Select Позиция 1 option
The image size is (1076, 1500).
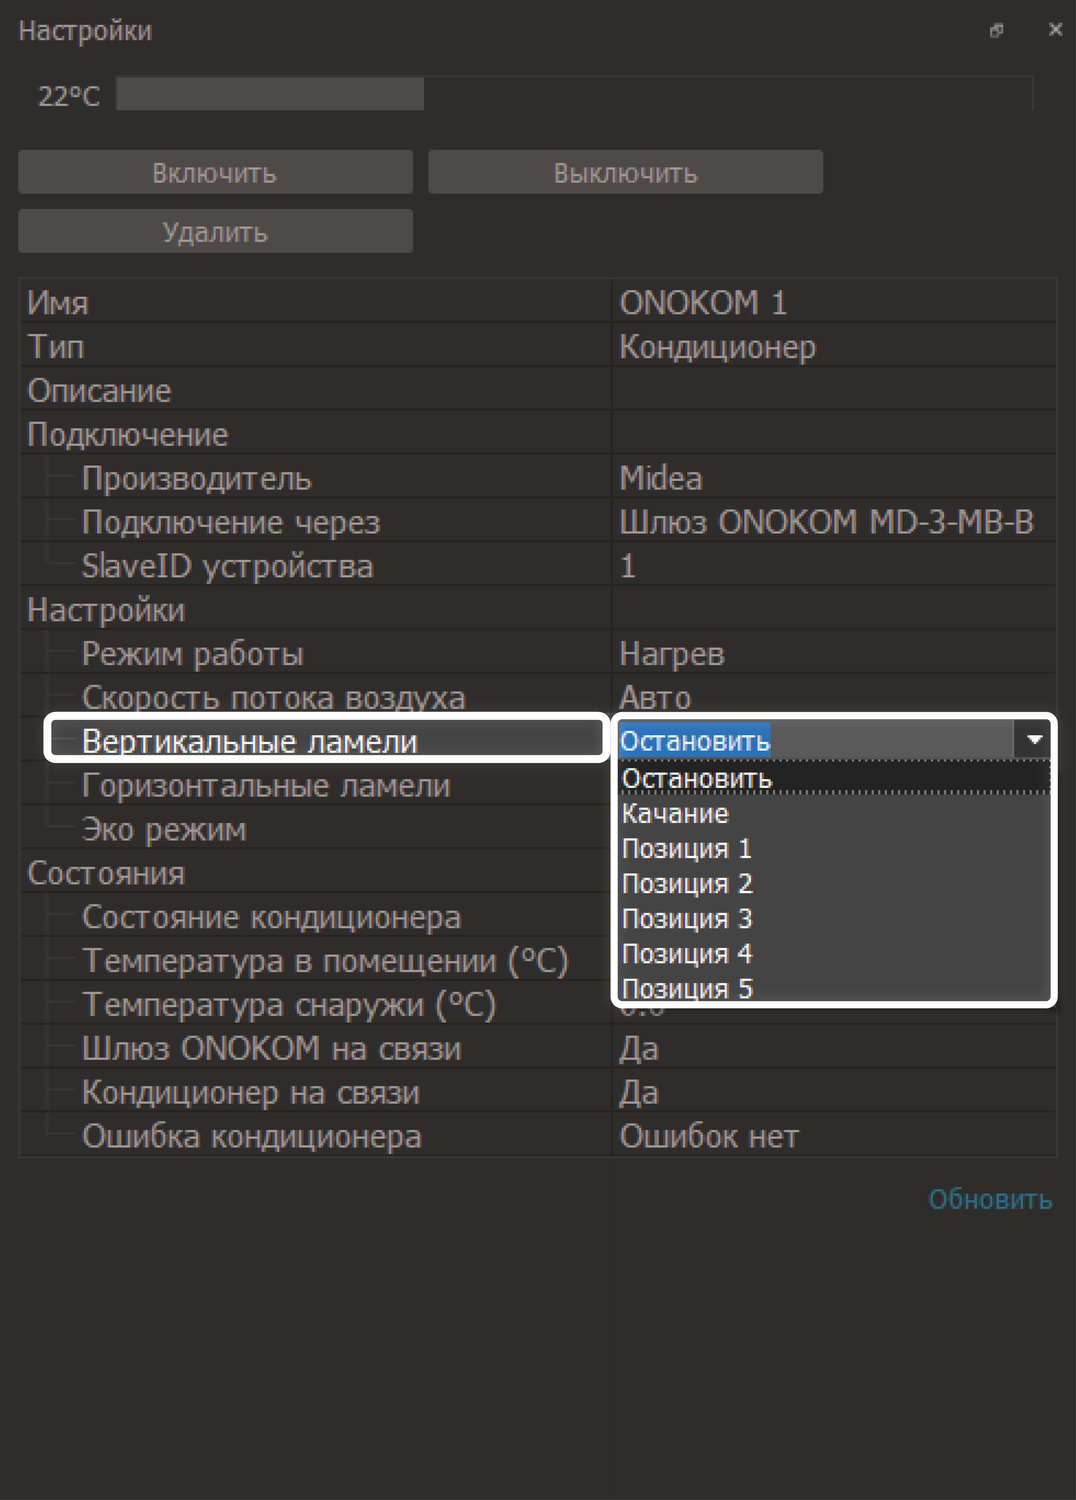(687, 849)
